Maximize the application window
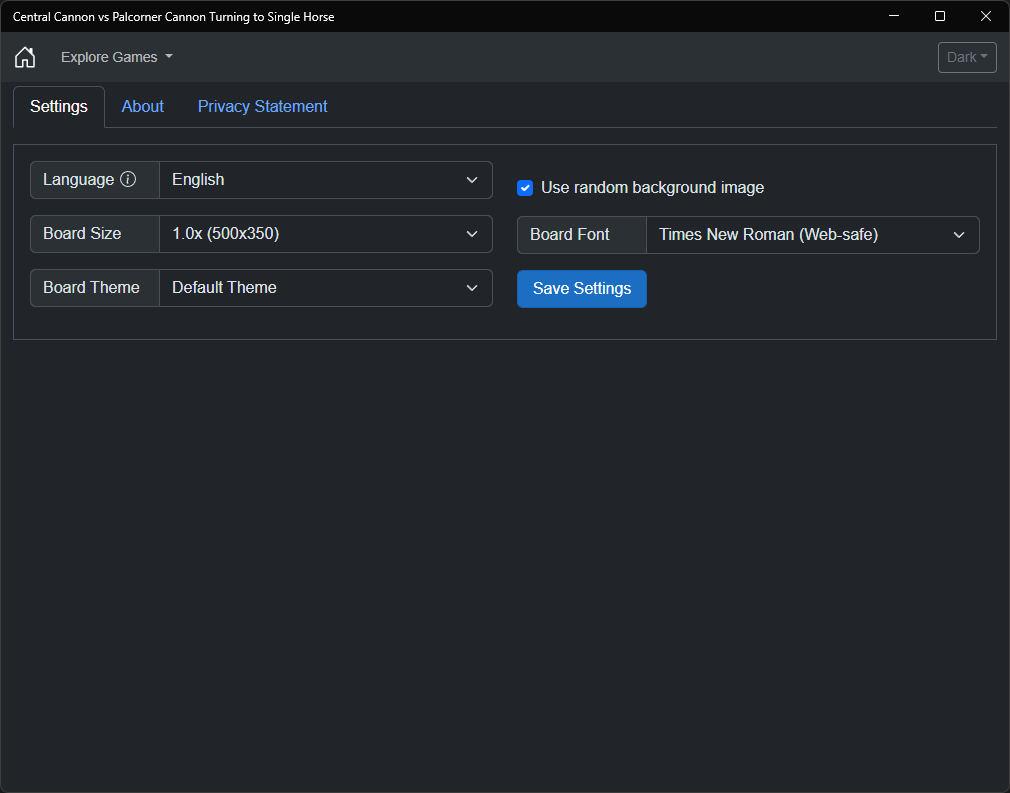 pos(940,16)
